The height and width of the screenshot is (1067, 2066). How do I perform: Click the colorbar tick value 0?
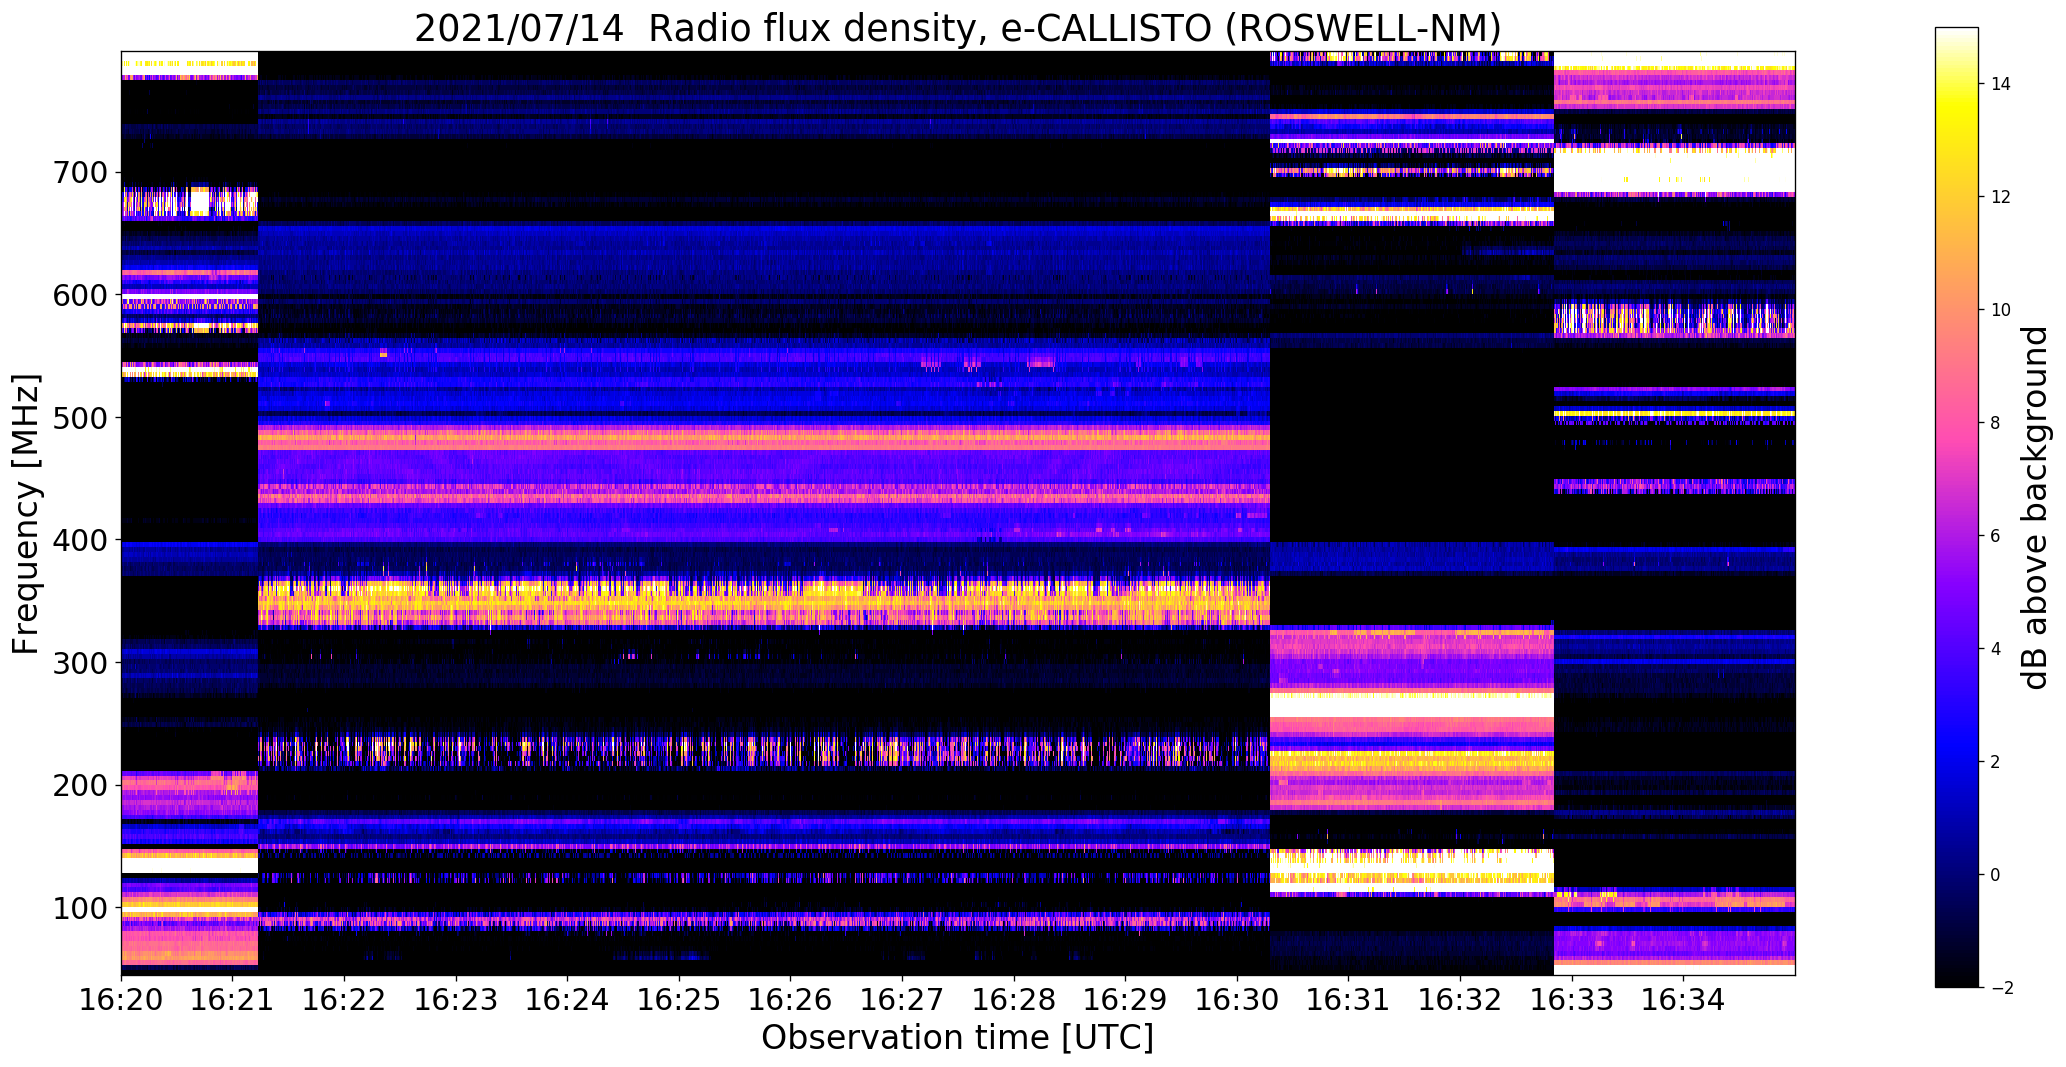coord(1997,875)
